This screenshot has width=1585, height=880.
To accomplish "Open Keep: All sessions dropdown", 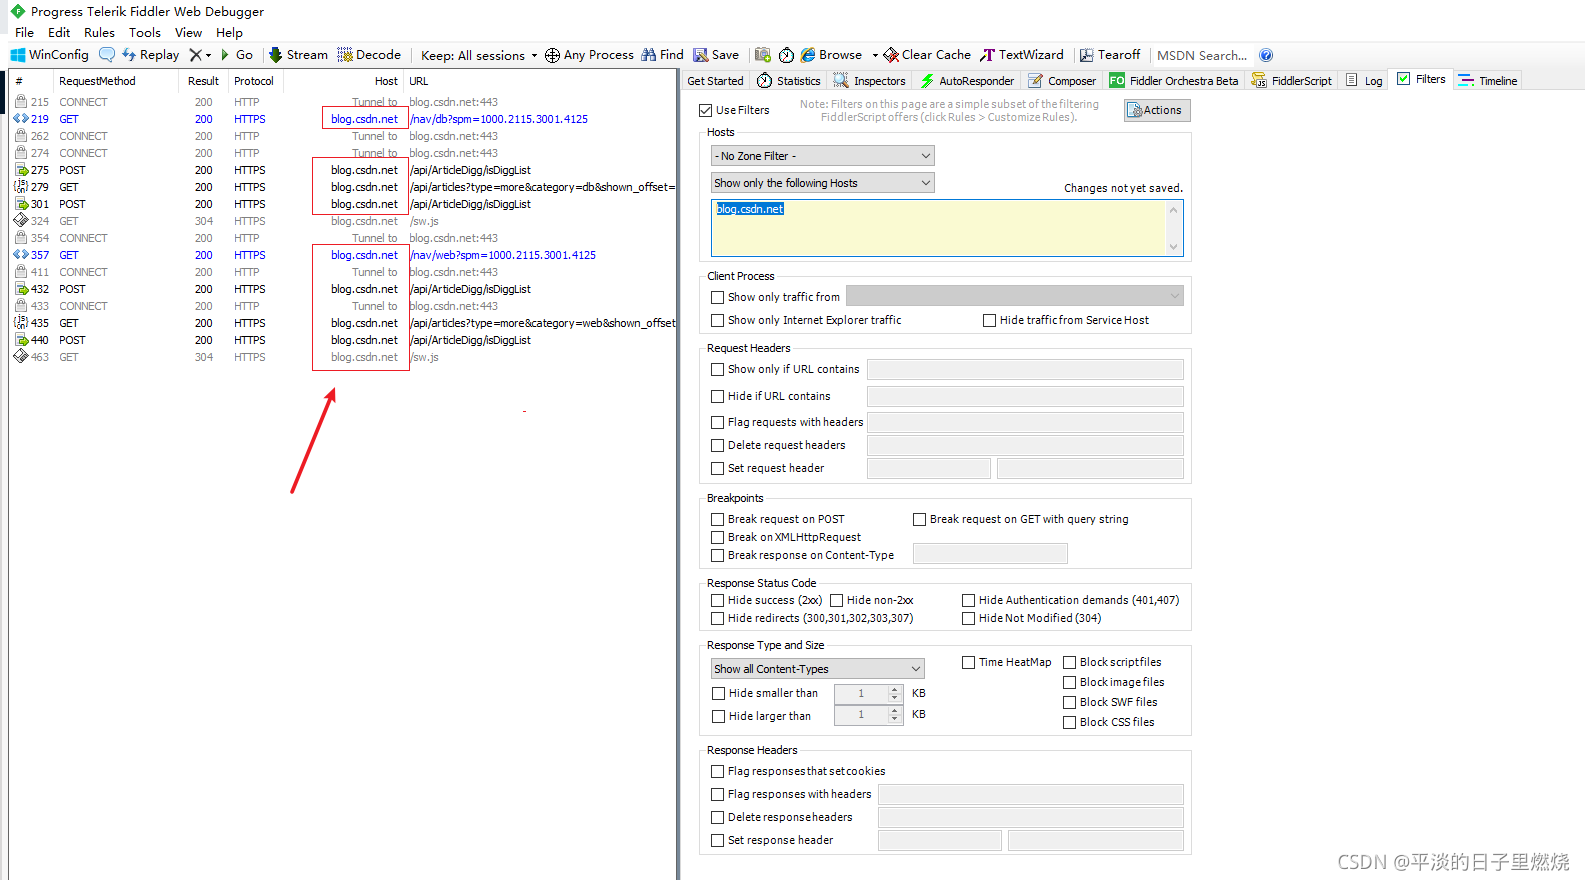I will (479, 55).
